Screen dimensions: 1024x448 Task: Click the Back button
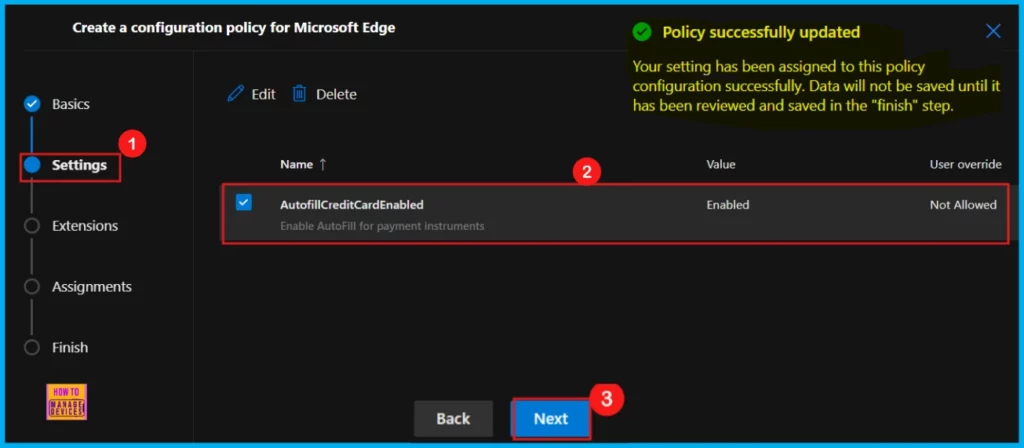[453, 419]
